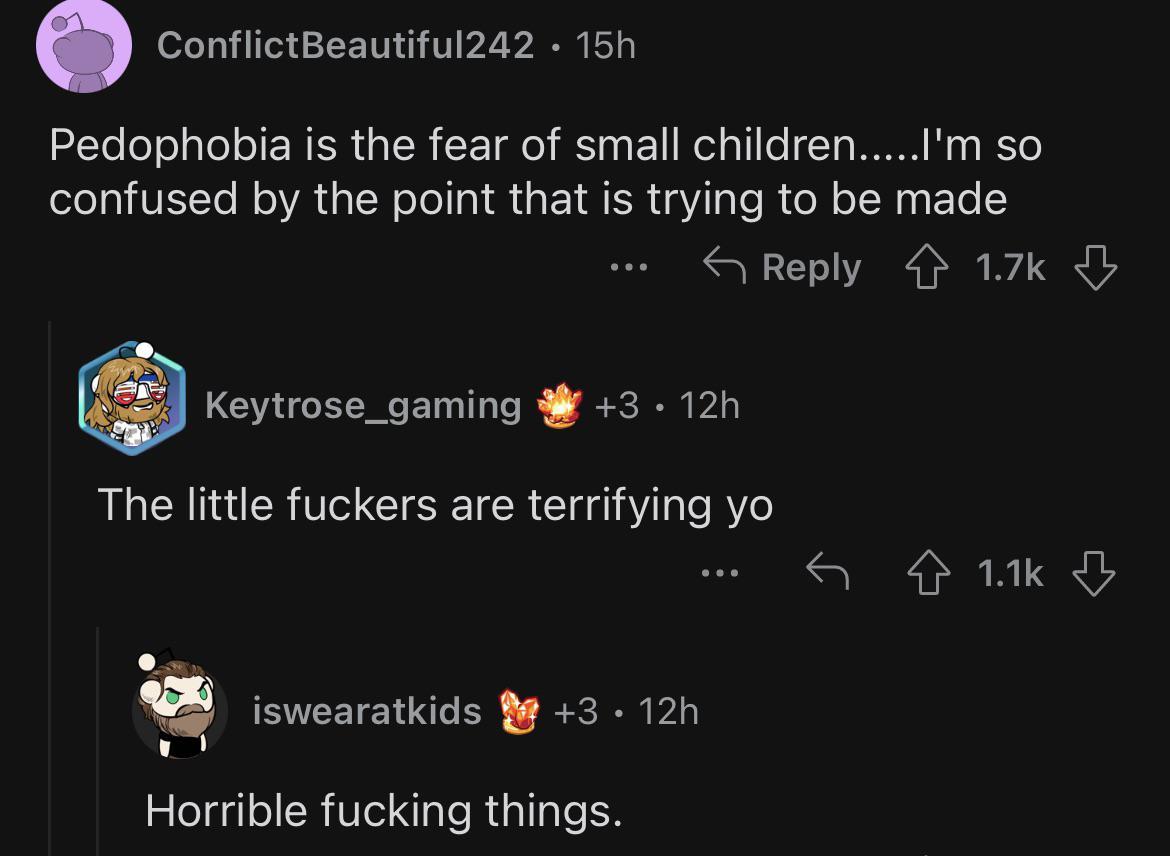The width and height of the screenshot is (1170, 856).
Task: Upvote ConflictBeautiful242's comment
Action: (x=930, y=266)
